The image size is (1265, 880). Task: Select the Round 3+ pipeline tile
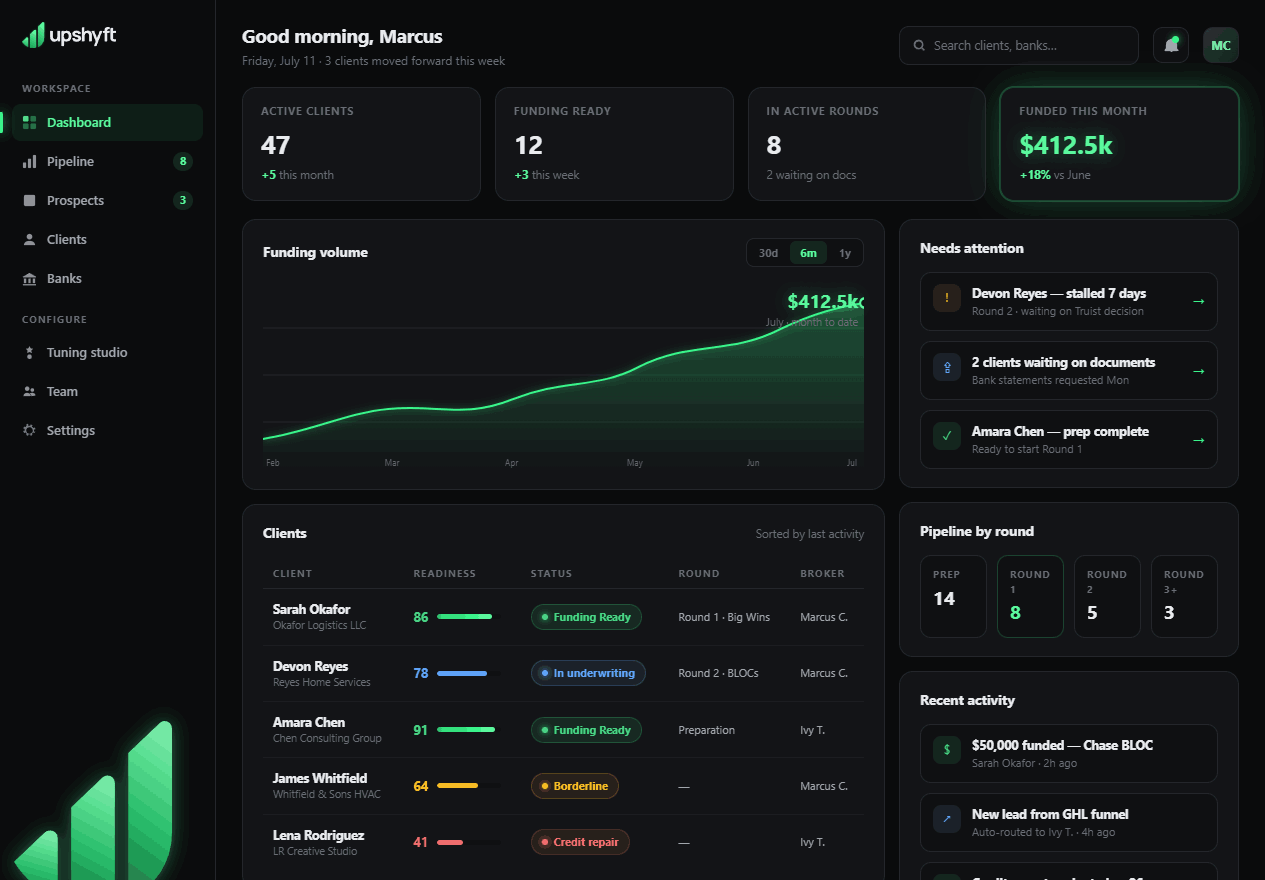pos(1184,596)
